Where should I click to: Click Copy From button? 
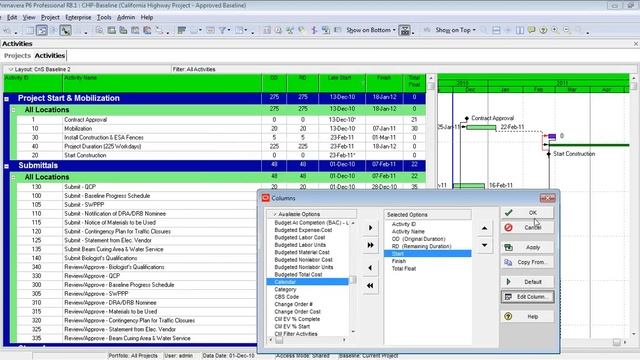pos(527,262)
